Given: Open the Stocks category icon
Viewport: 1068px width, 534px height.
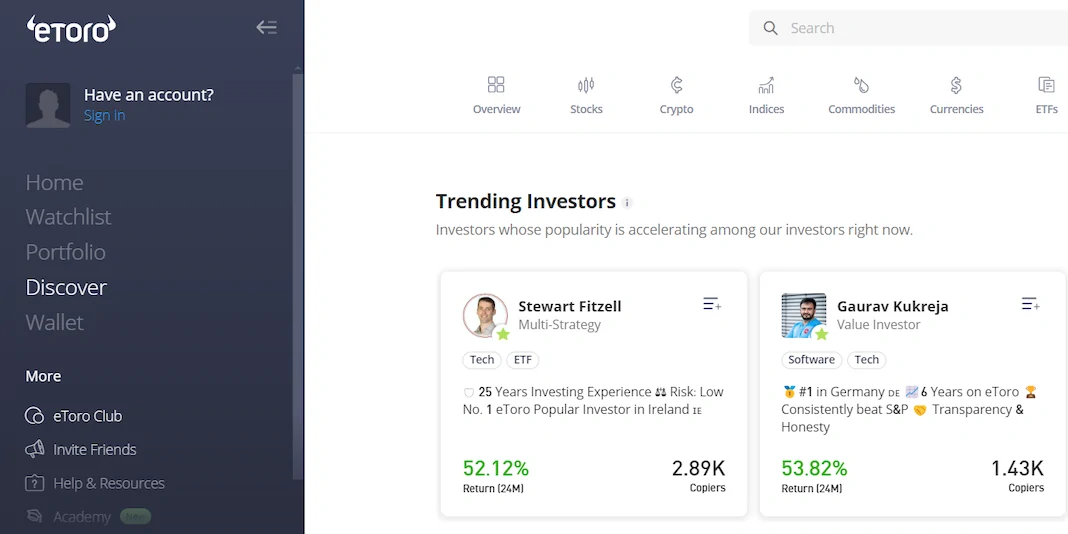Looking at the screenshot, I should (x=586, y=85).
